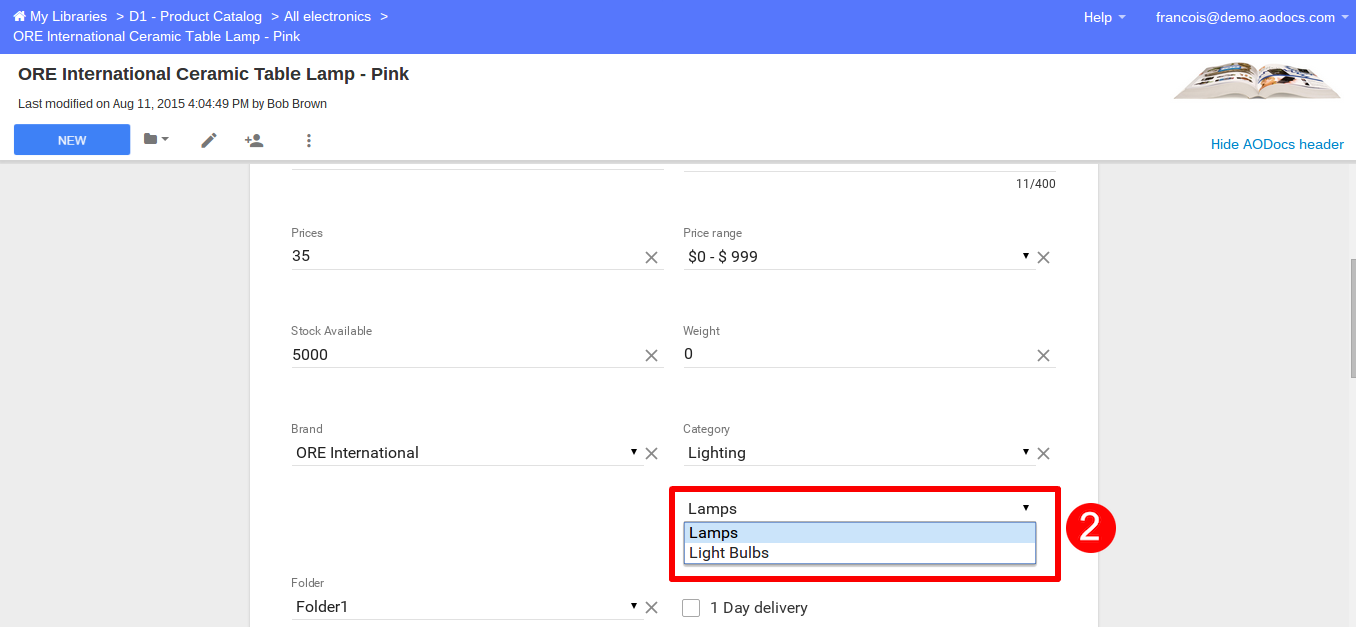Open the Price range dropdown
Screen dimensions: 1356x627
[859, 257]
